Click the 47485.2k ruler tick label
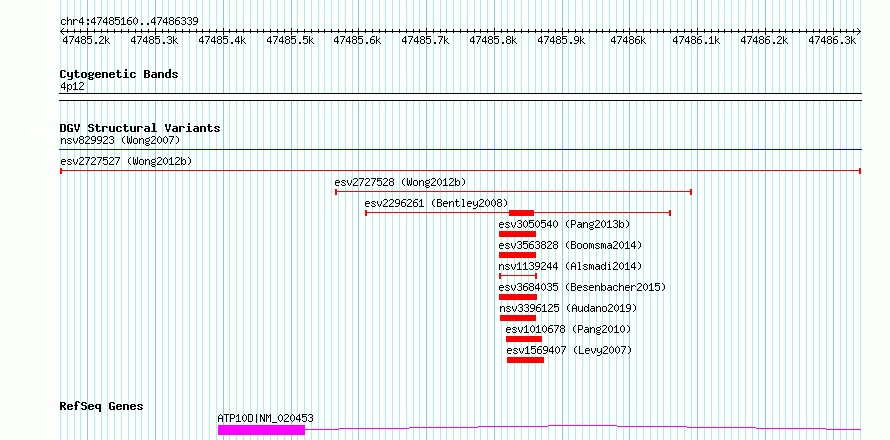Image resolution: width=890 pixels, height=440 pixels. (87, 40)
